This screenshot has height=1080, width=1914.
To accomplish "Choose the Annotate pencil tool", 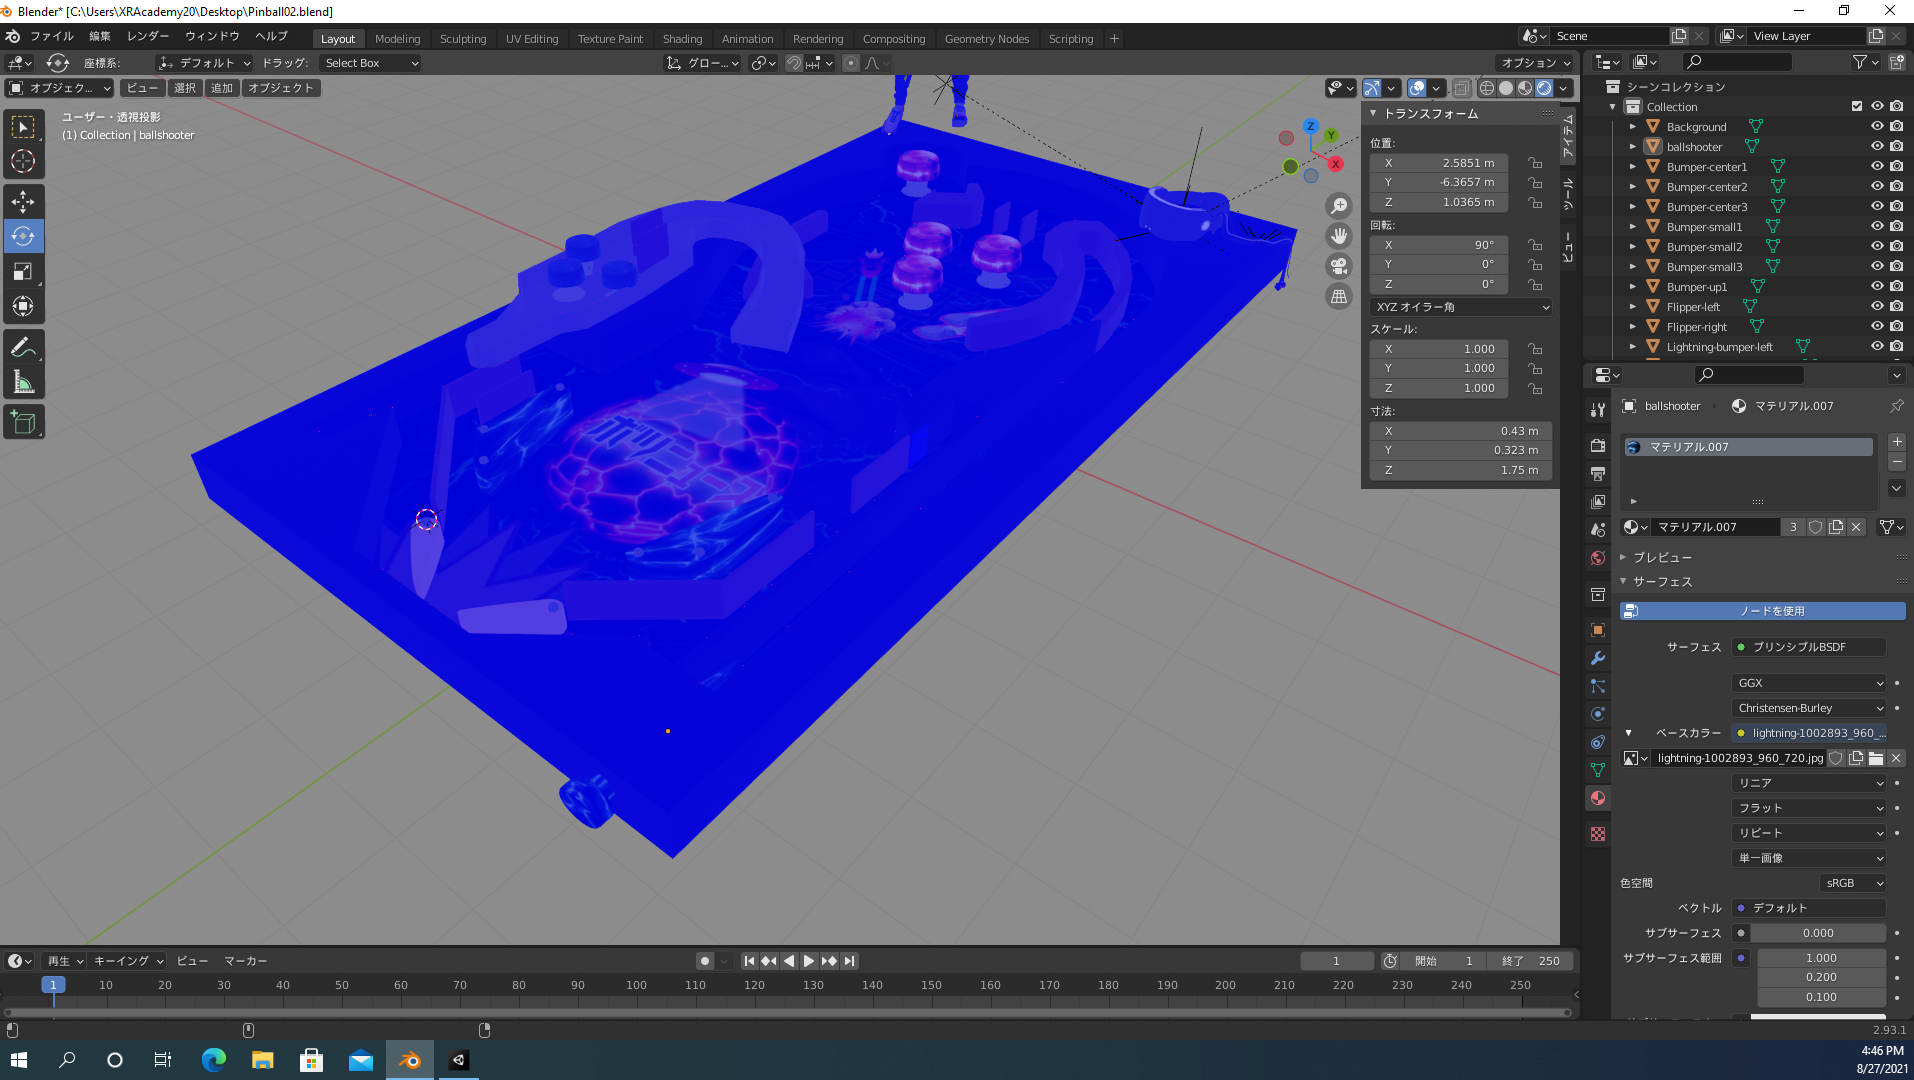I will tap(23, 347).
